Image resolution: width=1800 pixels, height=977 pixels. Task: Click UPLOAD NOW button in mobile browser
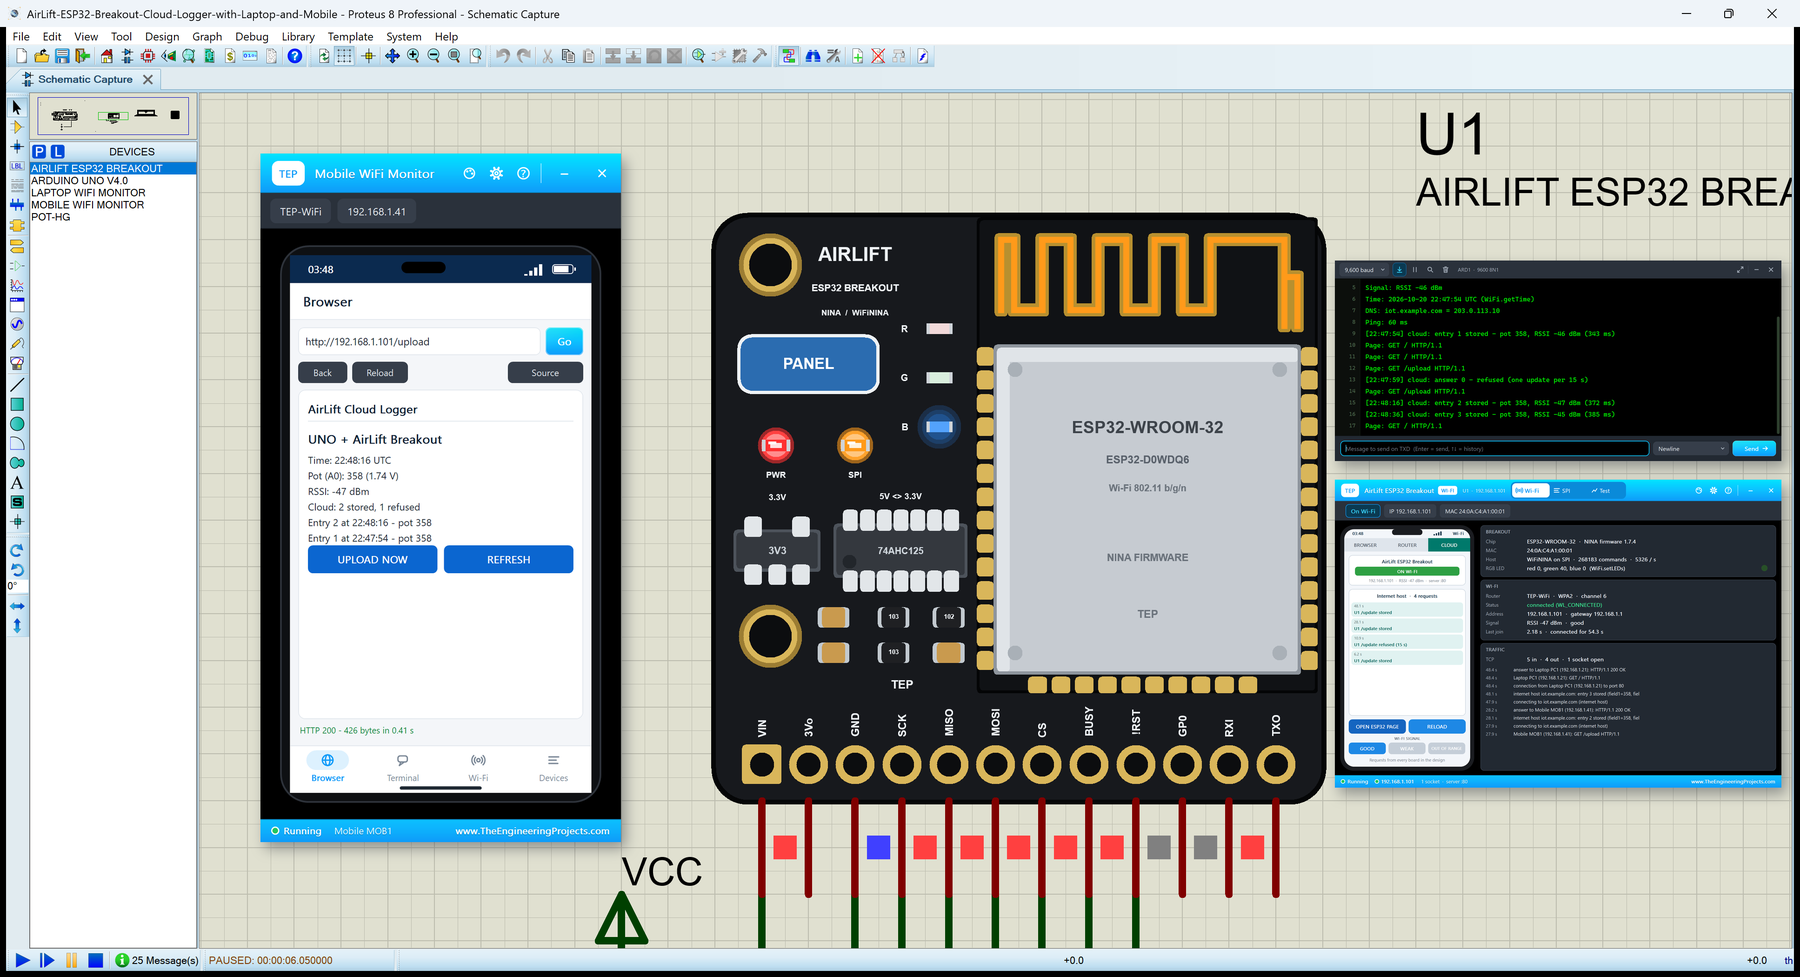point(372,560)
